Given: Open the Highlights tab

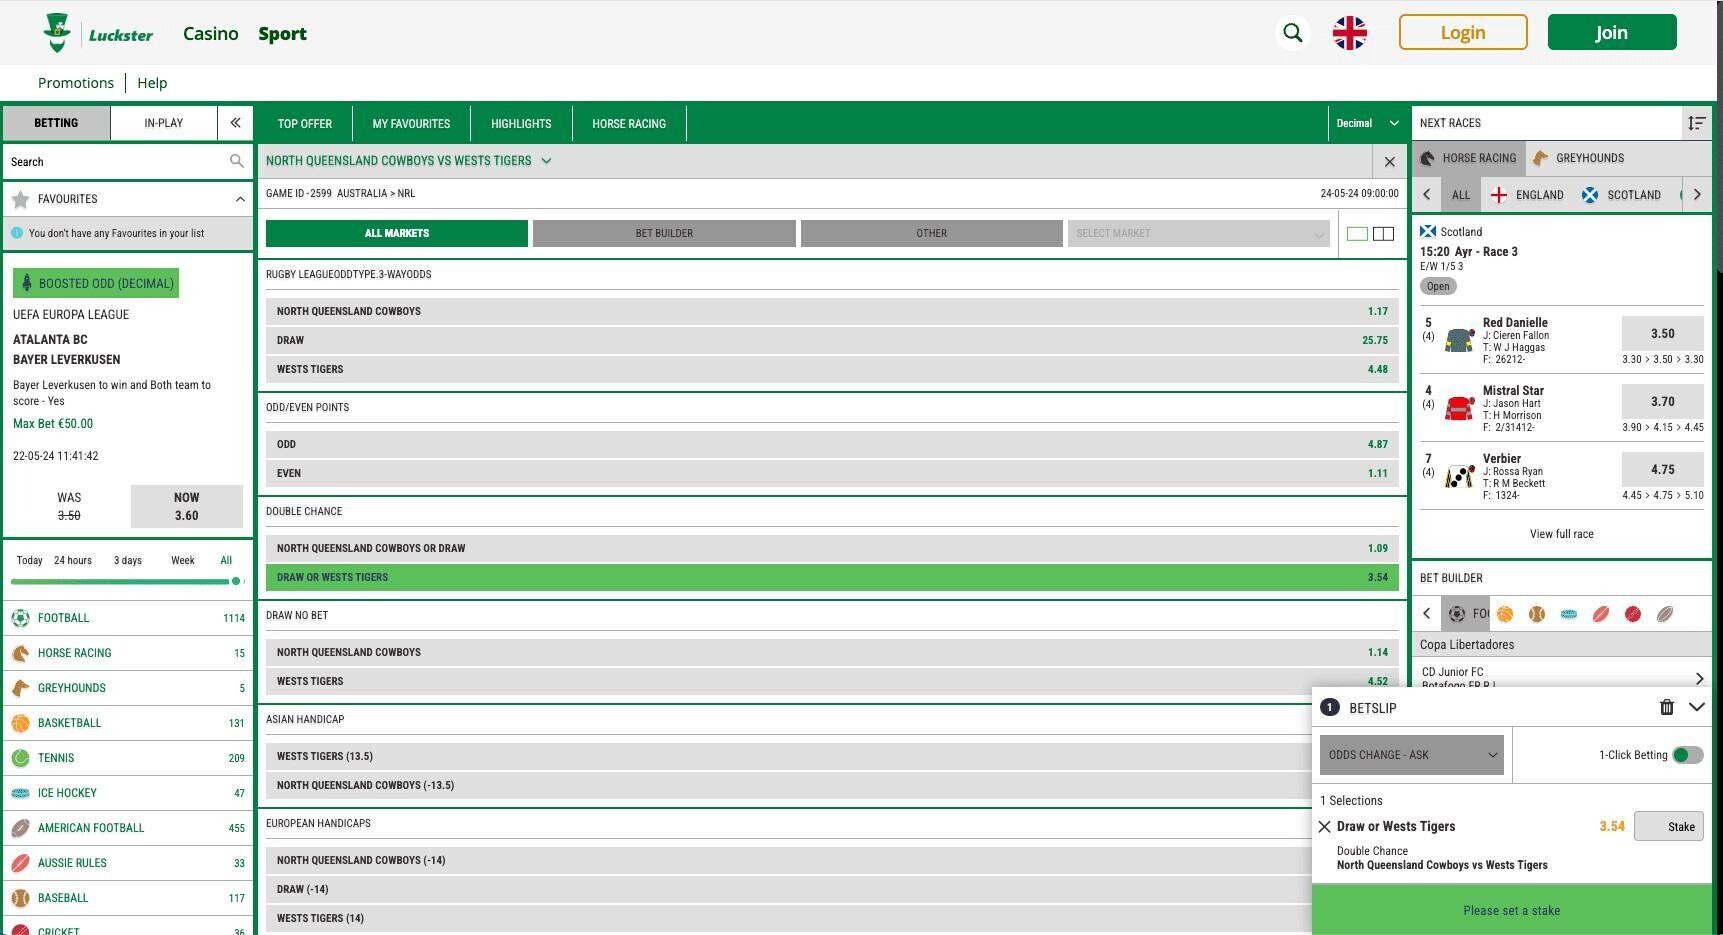Looking at the screenshot, I should [521, 123].
